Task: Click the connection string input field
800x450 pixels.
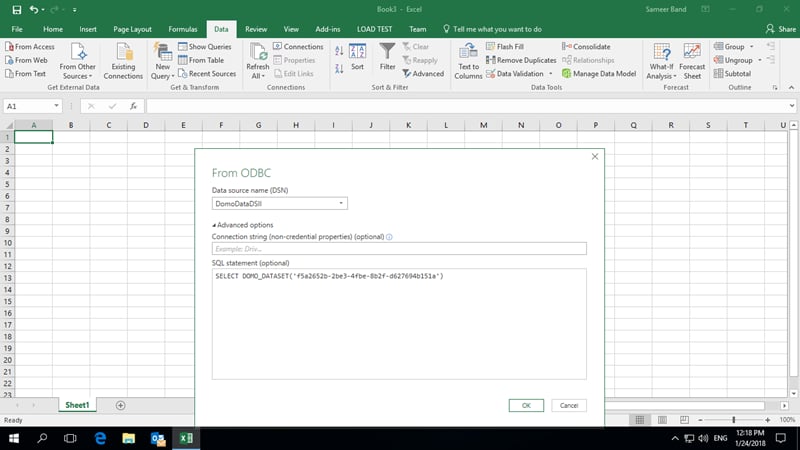Action: pos(399,249)
